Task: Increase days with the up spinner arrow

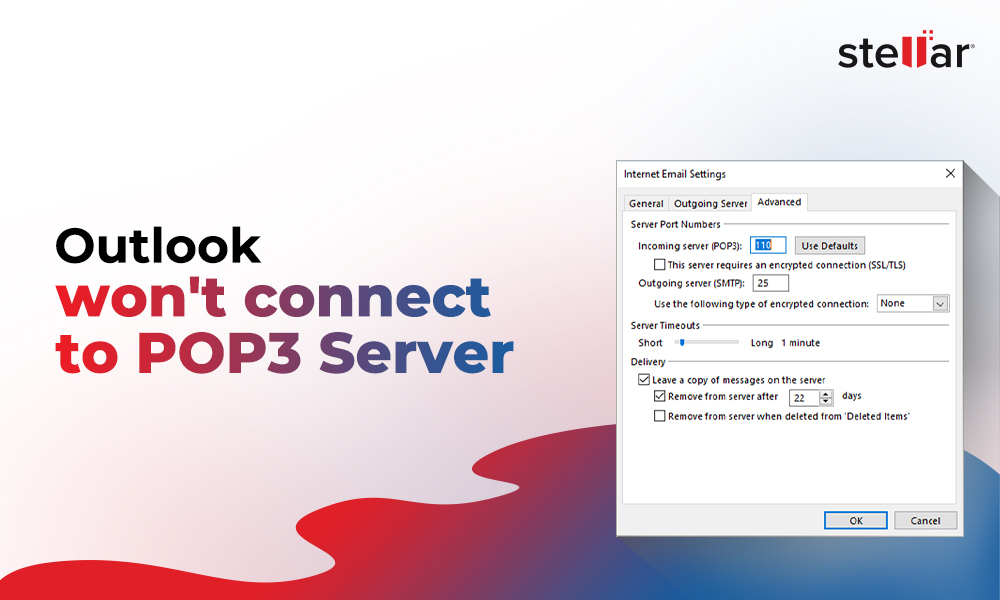Action: (825, 394)
